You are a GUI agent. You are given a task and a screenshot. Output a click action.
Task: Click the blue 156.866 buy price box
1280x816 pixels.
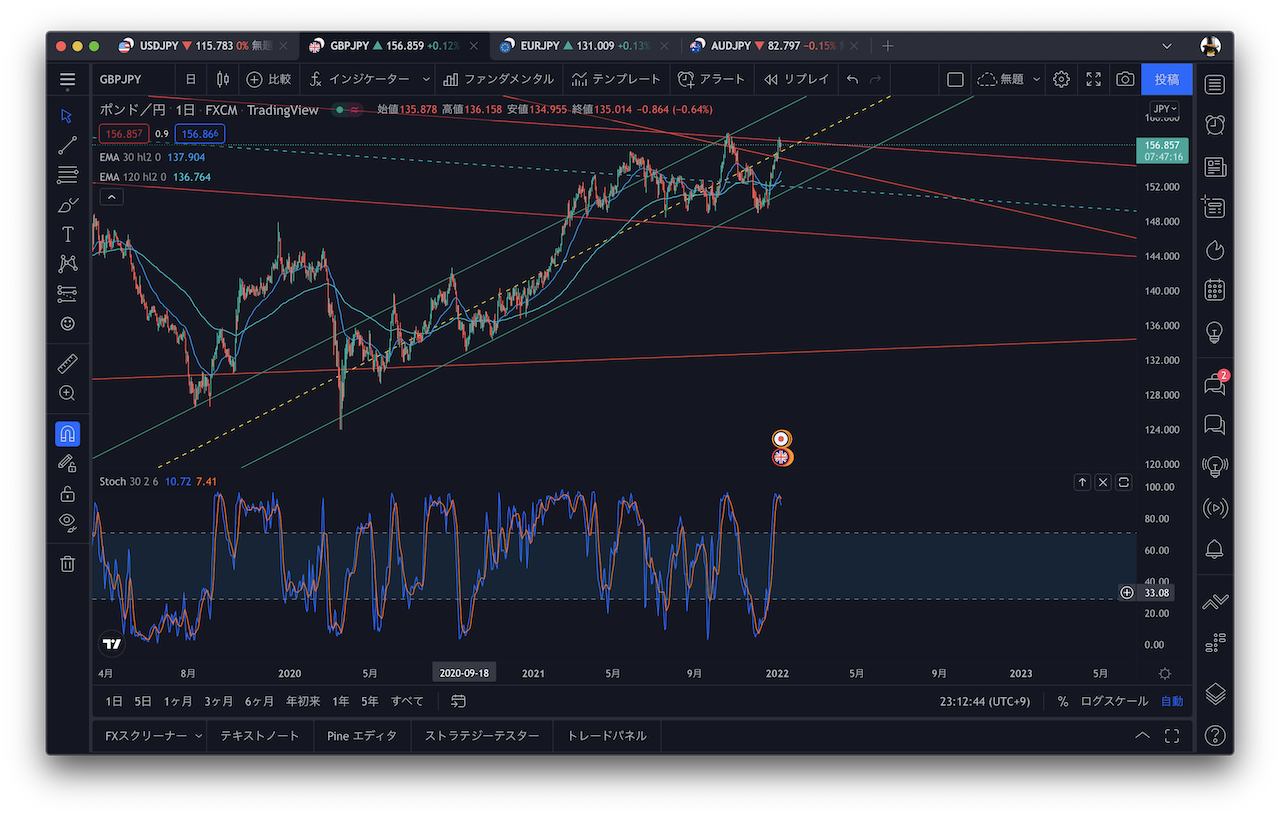pyautogui.click(x=199, y=133)
